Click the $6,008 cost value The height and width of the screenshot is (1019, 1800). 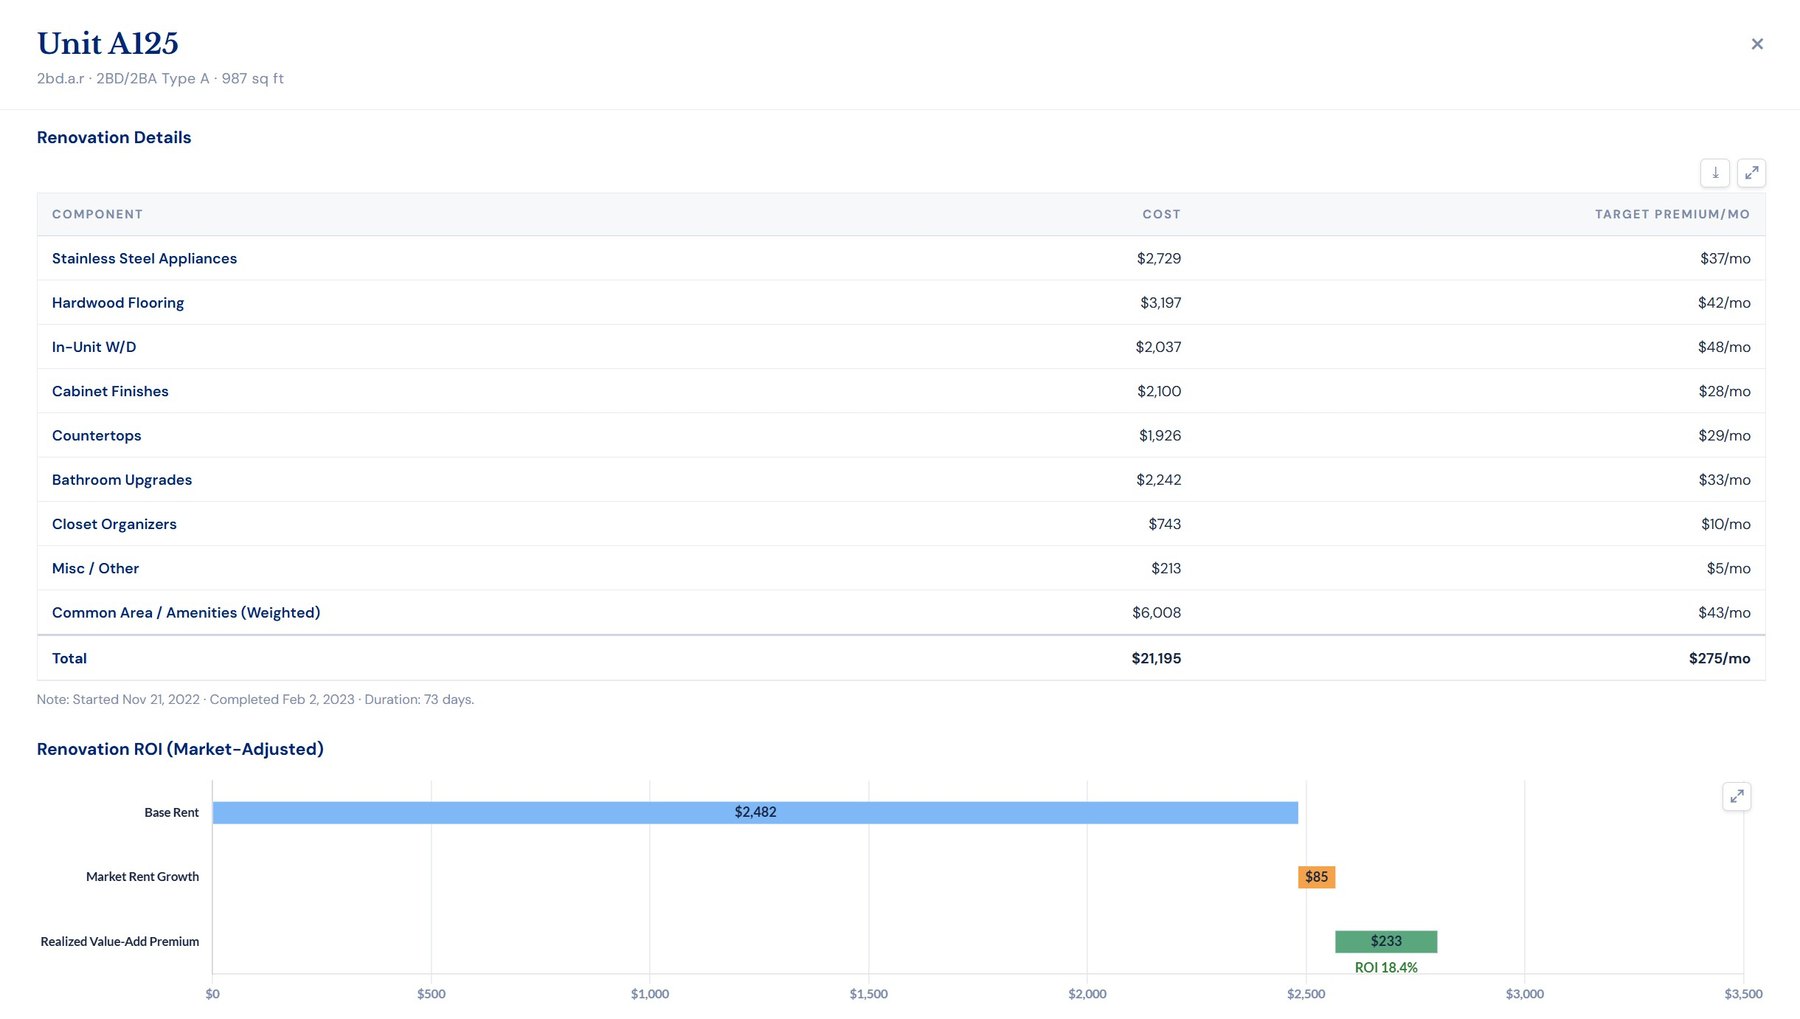1157,612
